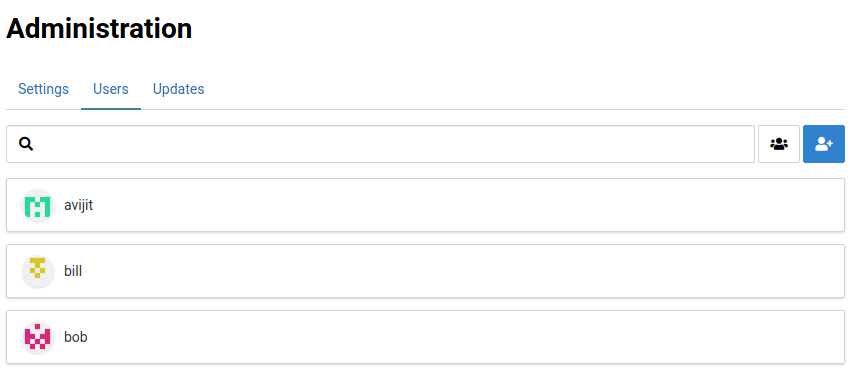Expand the bob user card
The image size is (851, 371).
(x=426, y=337)
